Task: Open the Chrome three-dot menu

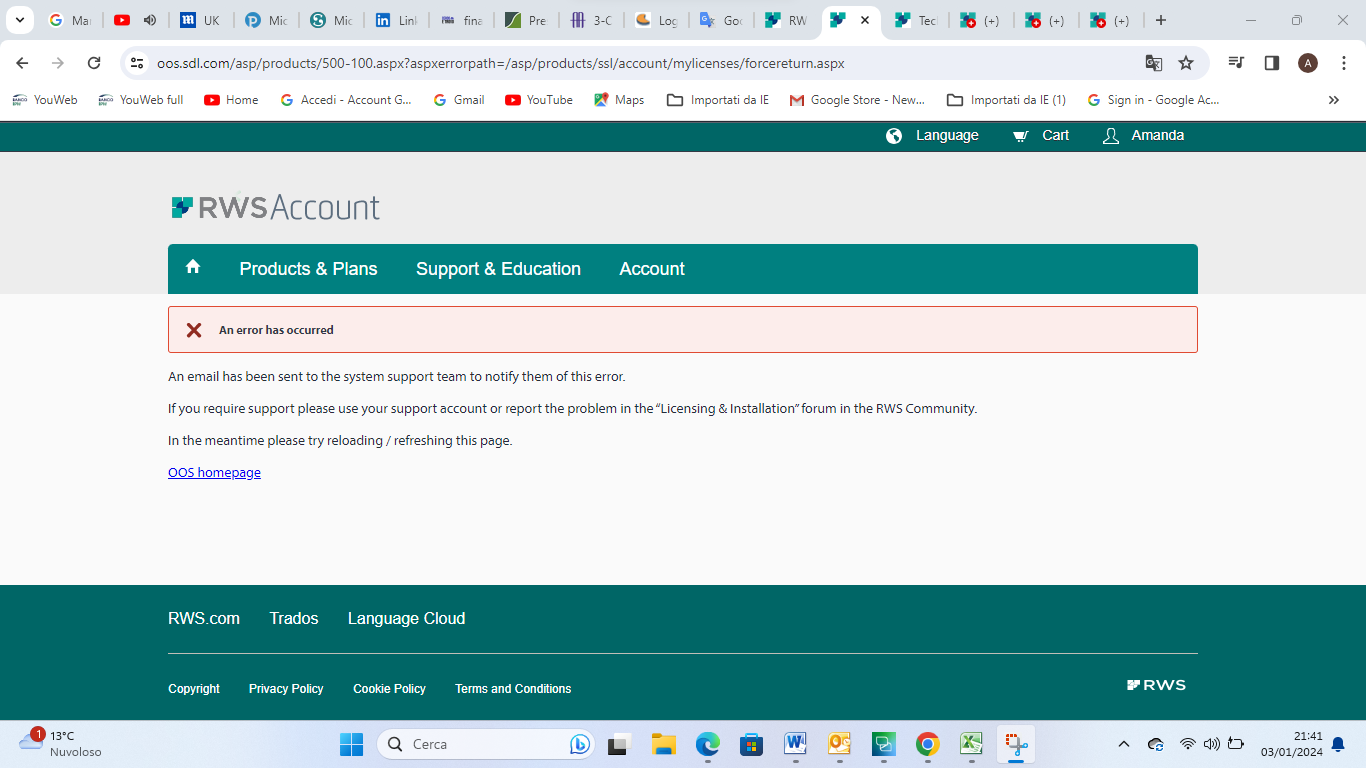Action: [1343, 63]
